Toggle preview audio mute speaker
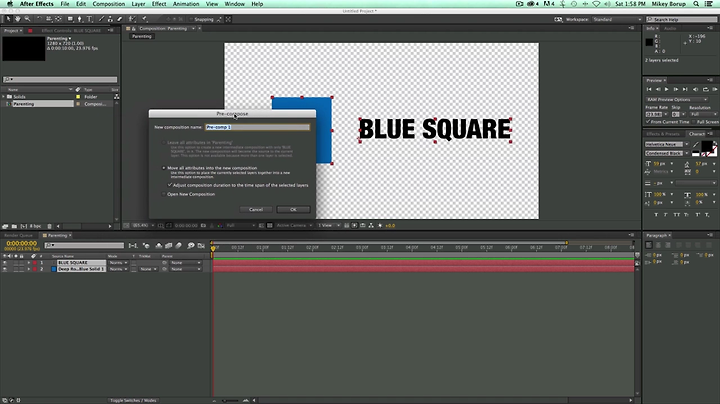720x404 pixels. pyautogui.click(x=695, y=90)
